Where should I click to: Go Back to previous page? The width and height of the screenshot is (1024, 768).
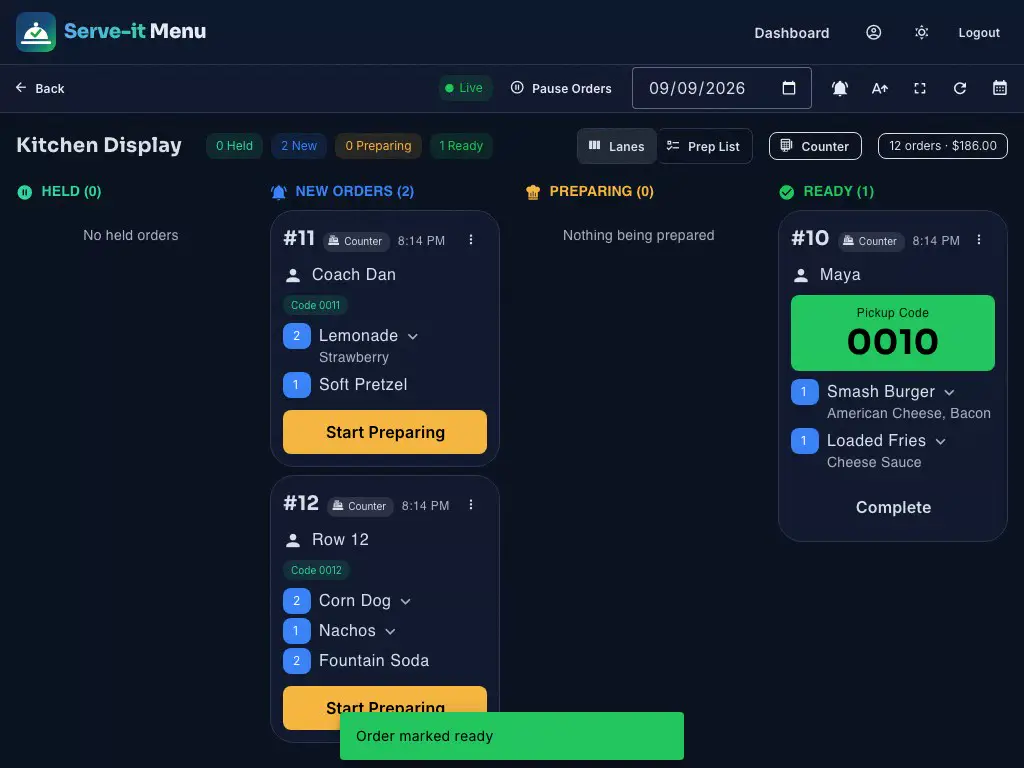[x=40, y=88]
